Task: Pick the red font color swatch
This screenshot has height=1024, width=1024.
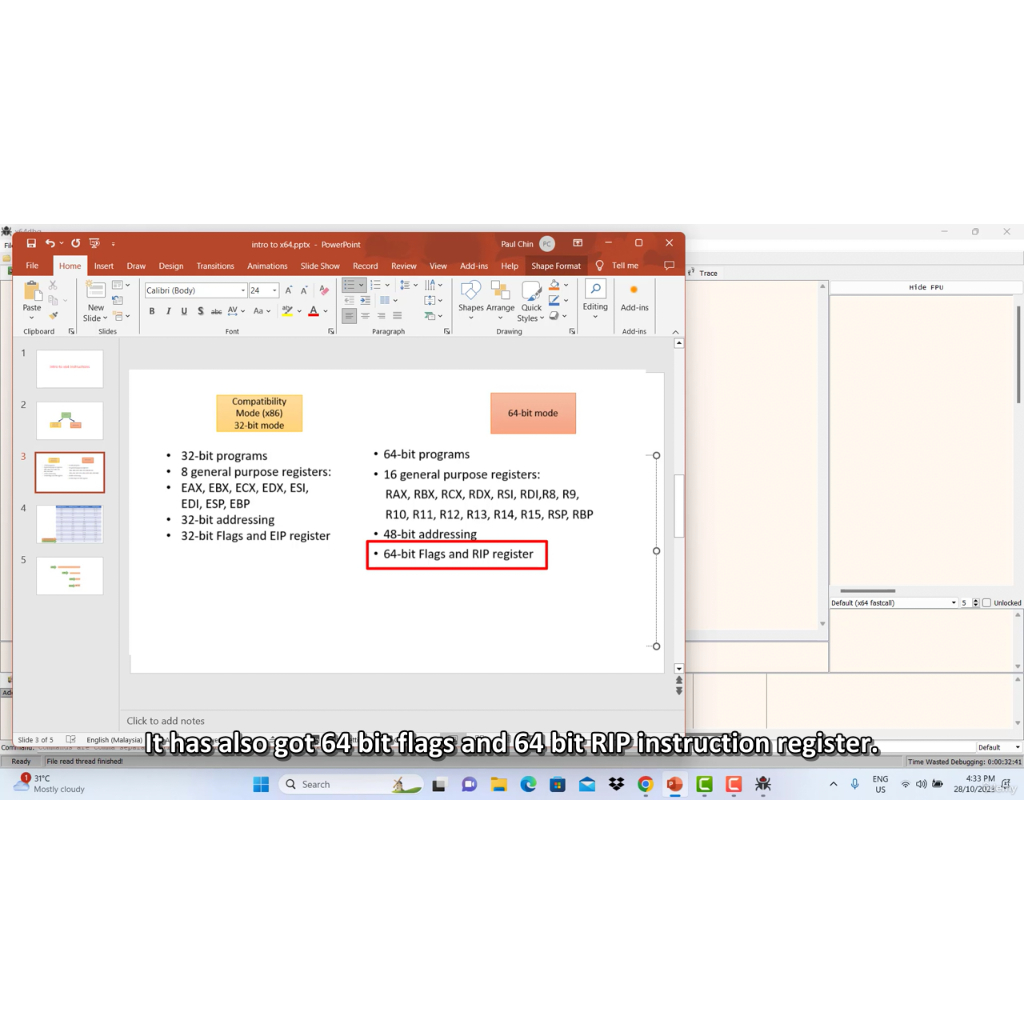Action: click(313, 311)
